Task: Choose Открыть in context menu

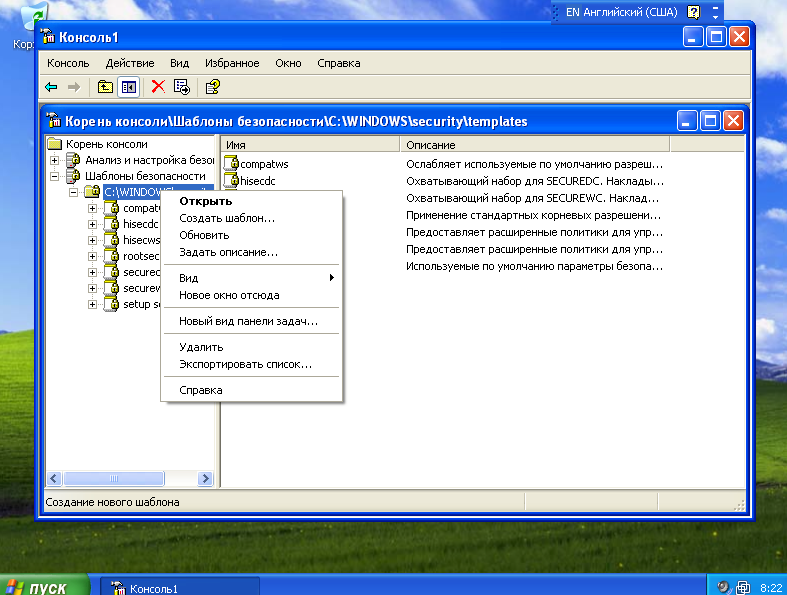Action: [x=251, y=201]
